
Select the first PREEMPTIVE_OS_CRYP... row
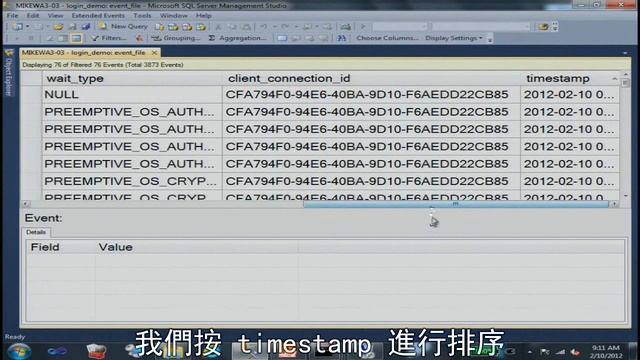click(x=131, y=181)
